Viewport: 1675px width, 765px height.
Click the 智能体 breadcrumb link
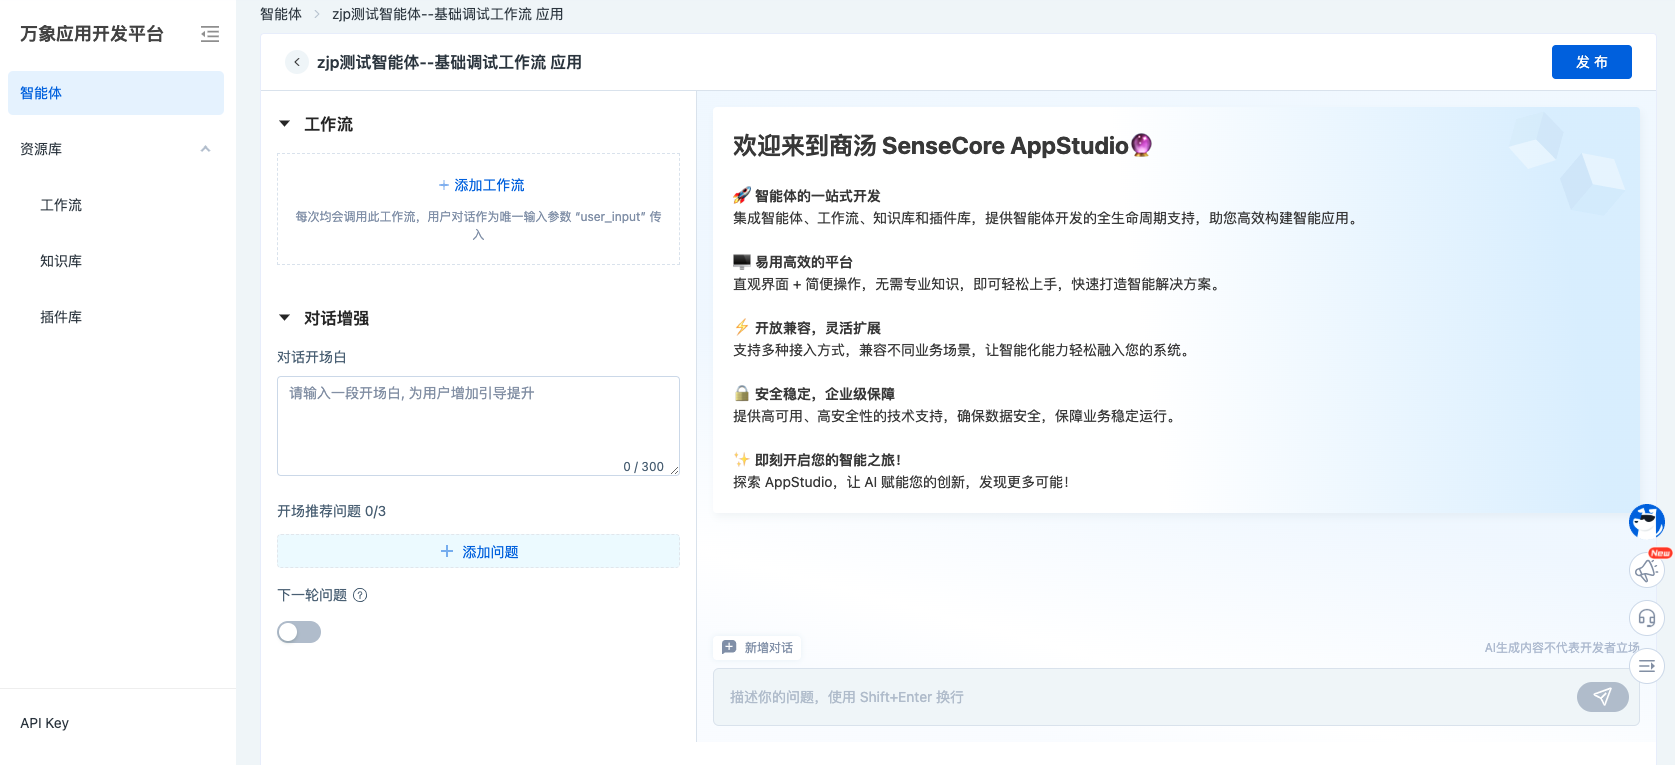coord(281,14)
